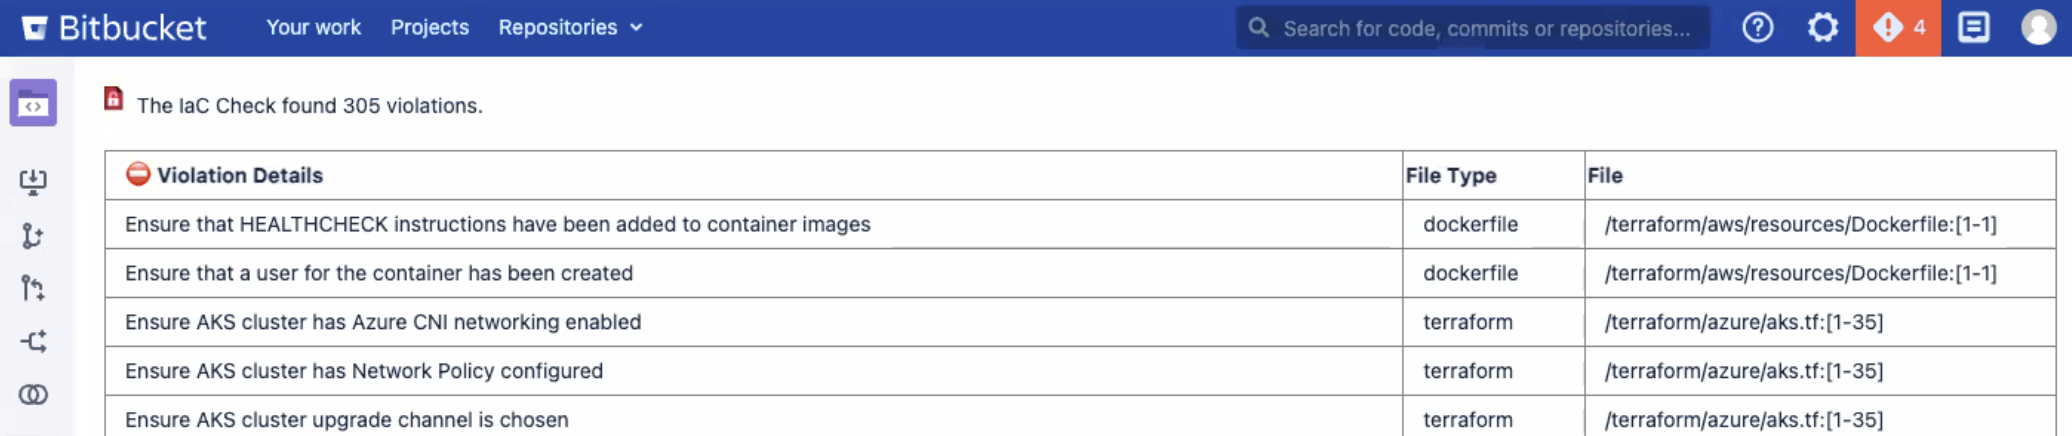The image size is (2072, 436).
Task: Click the Violation Details column header
Action: tap(240, 176)
